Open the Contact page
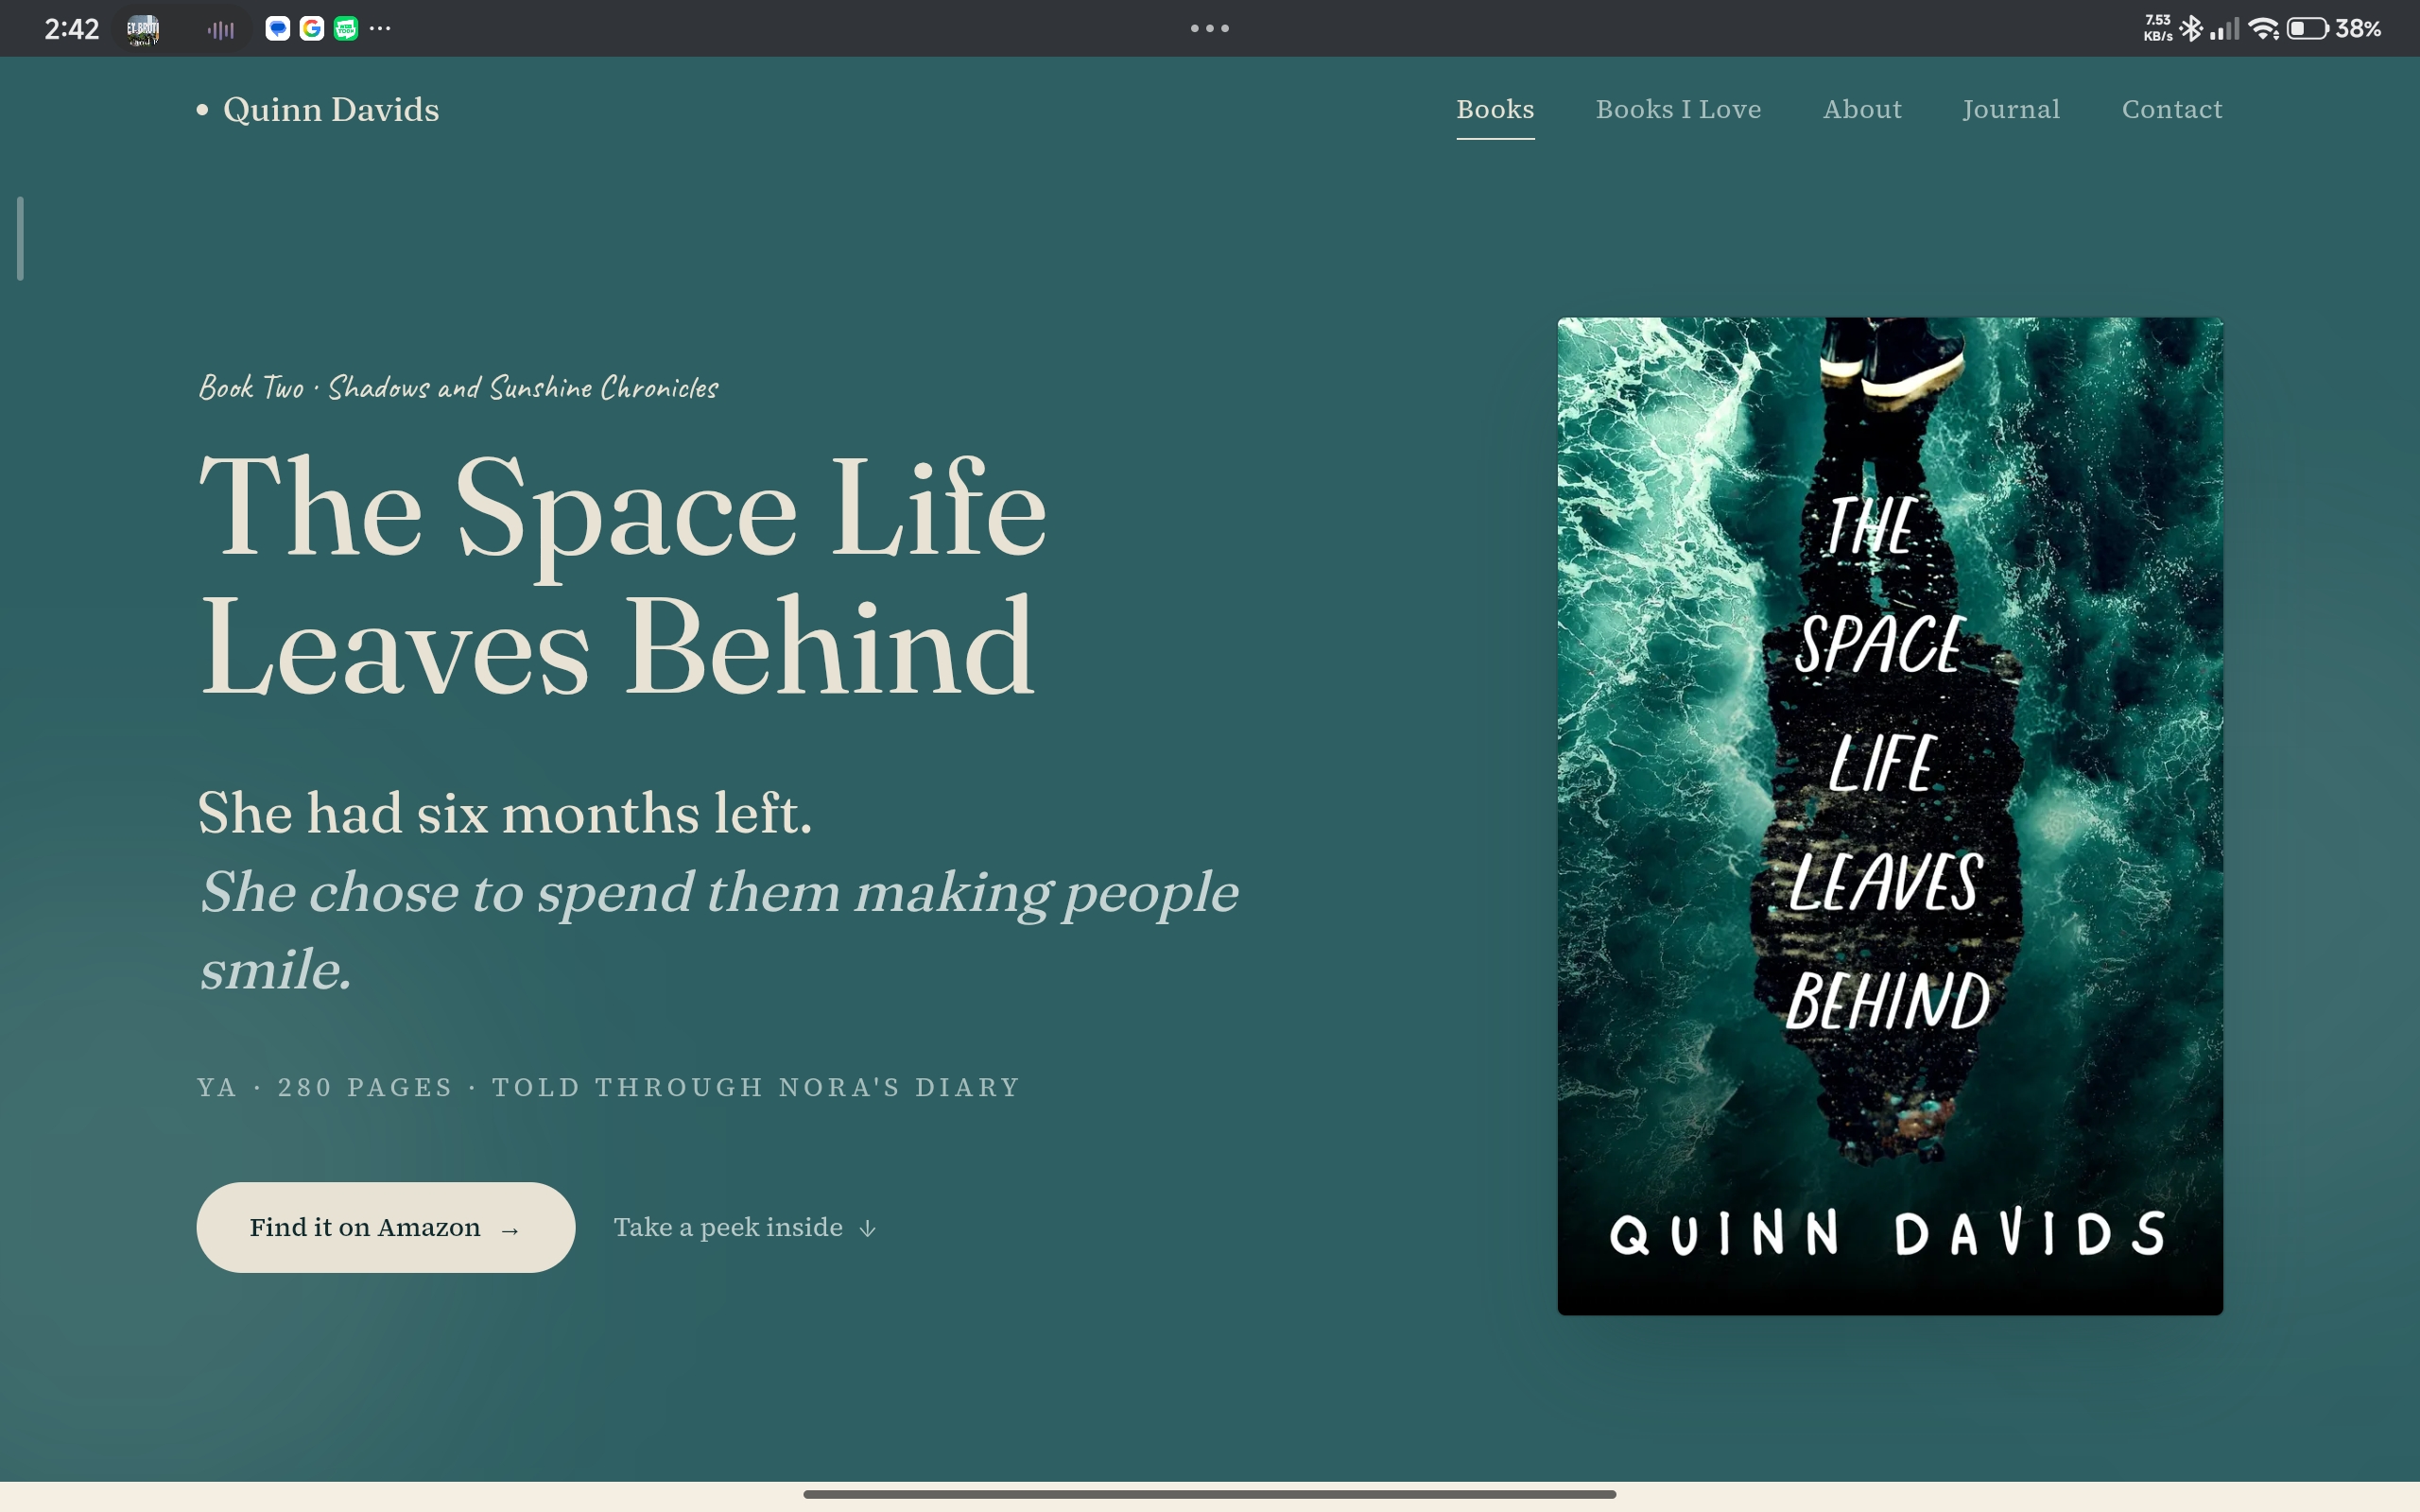The height and width of the screenshot is (1512, 2420). click(2172, 109)
